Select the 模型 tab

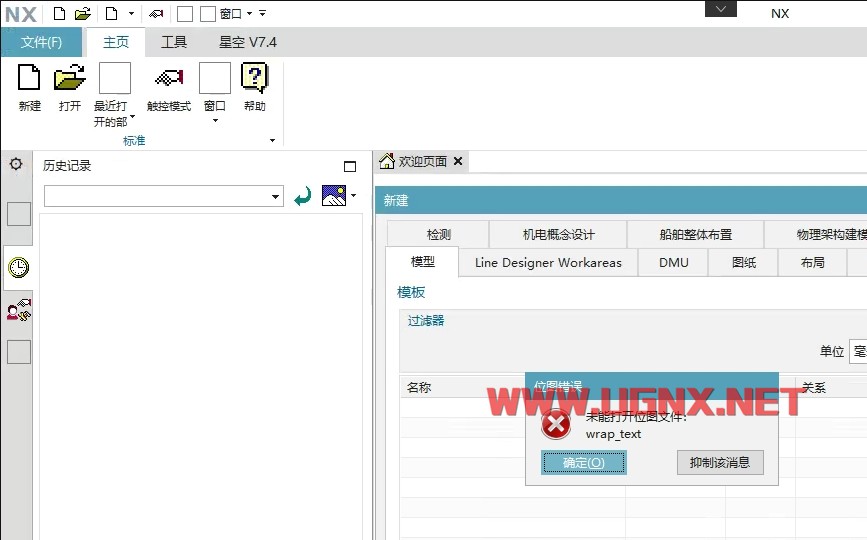pos(422,261)
